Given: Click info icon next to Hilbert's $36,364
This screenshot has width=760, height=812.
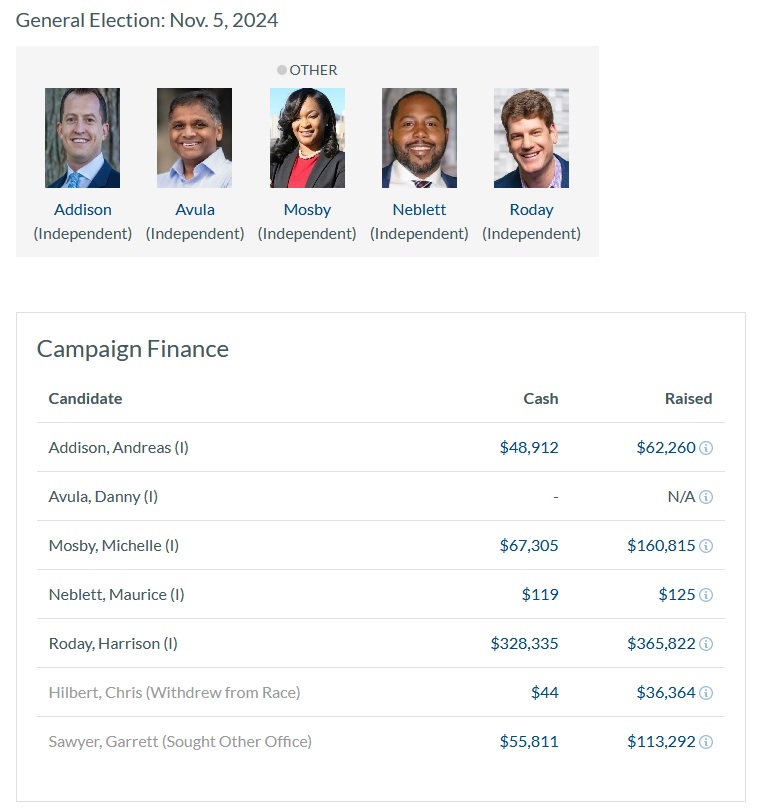Looking at the screenshot, I should [x=706, y=693].
